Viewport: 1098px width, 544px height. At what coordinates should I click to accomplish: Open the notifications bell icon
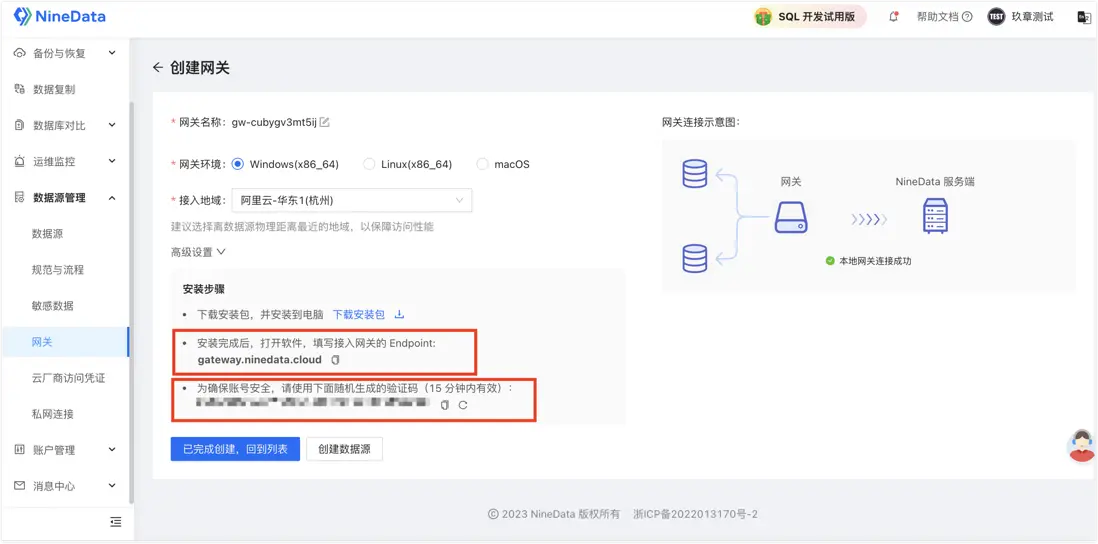point(894,17)
